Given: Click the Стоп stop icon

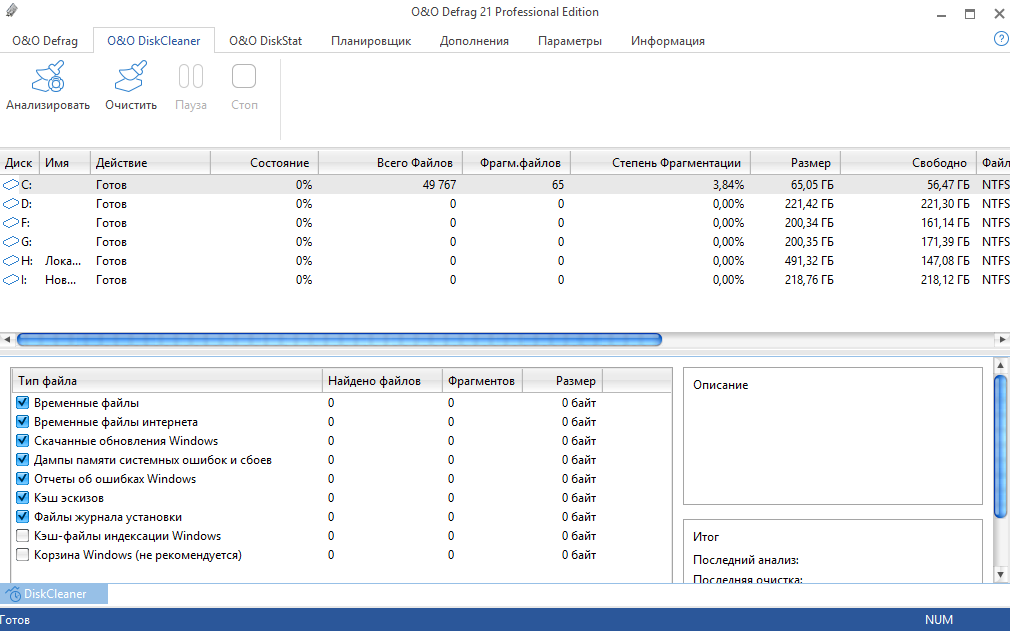Looking at the screenshot, I should coord(244,77).
